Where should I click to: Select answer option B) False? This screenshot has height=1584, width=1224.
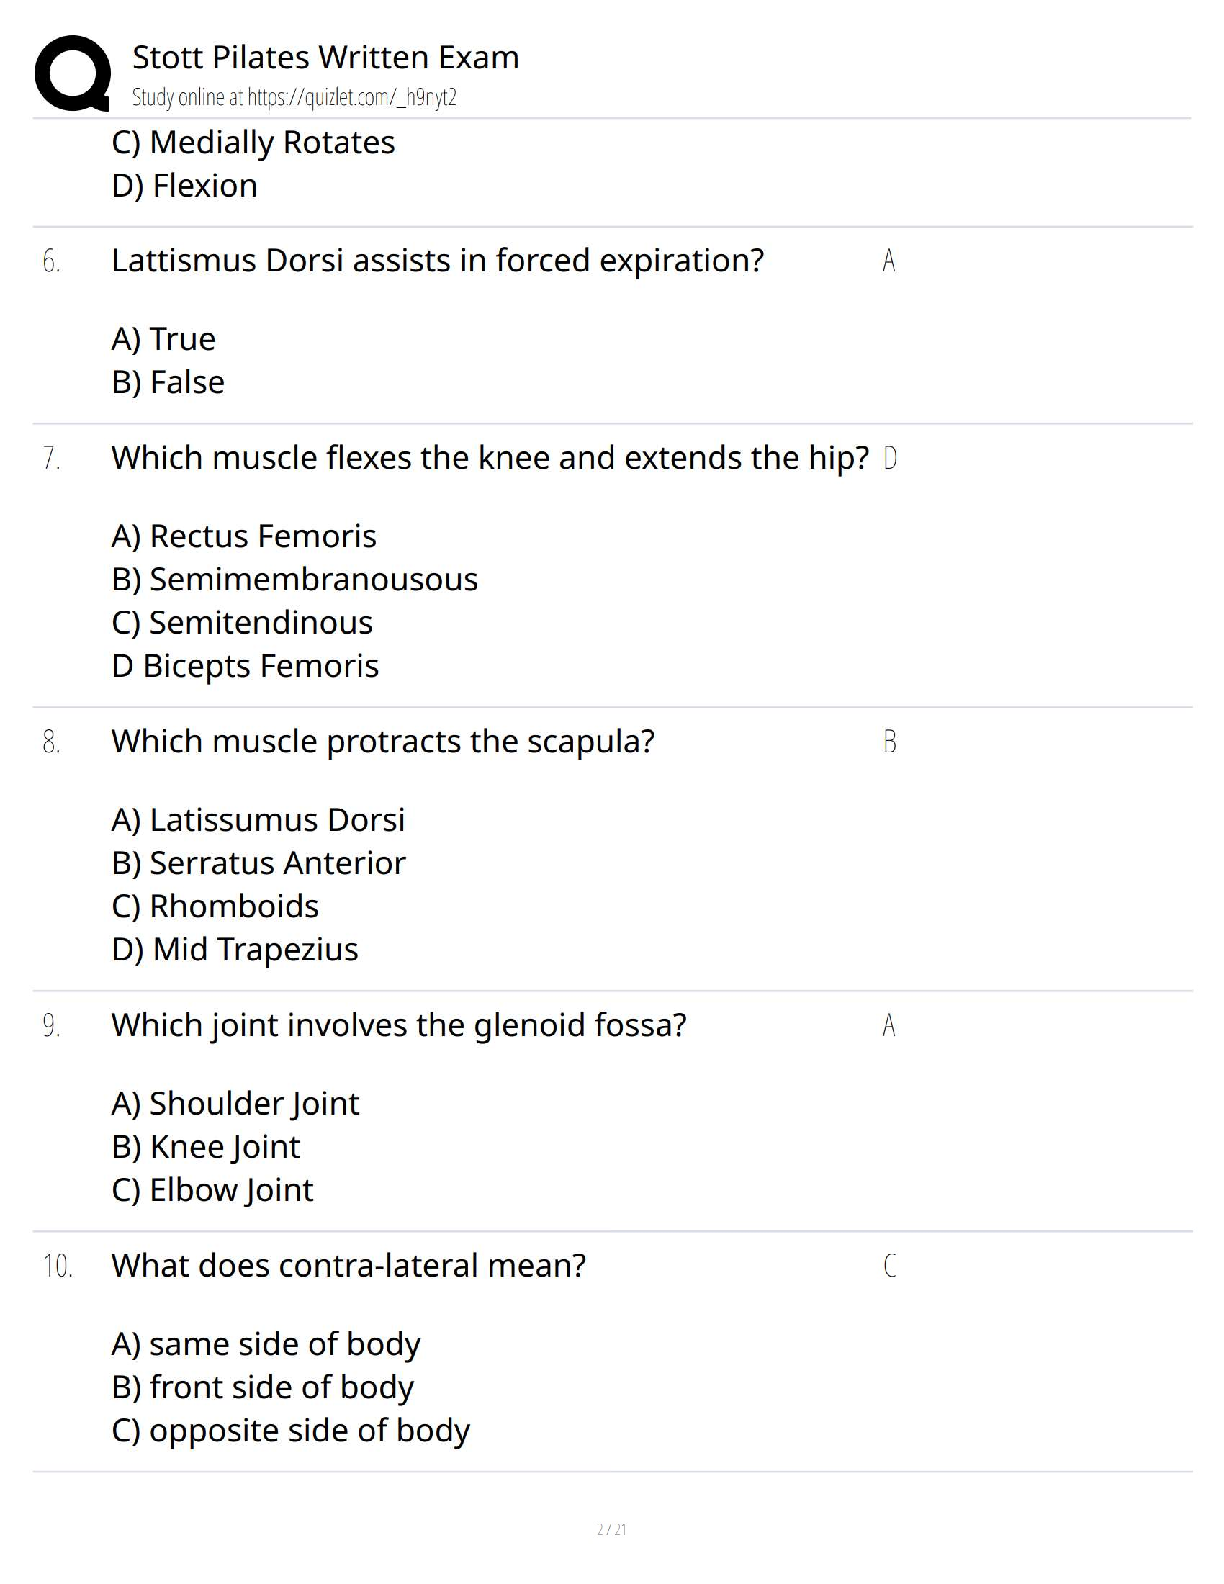(168, 382)
